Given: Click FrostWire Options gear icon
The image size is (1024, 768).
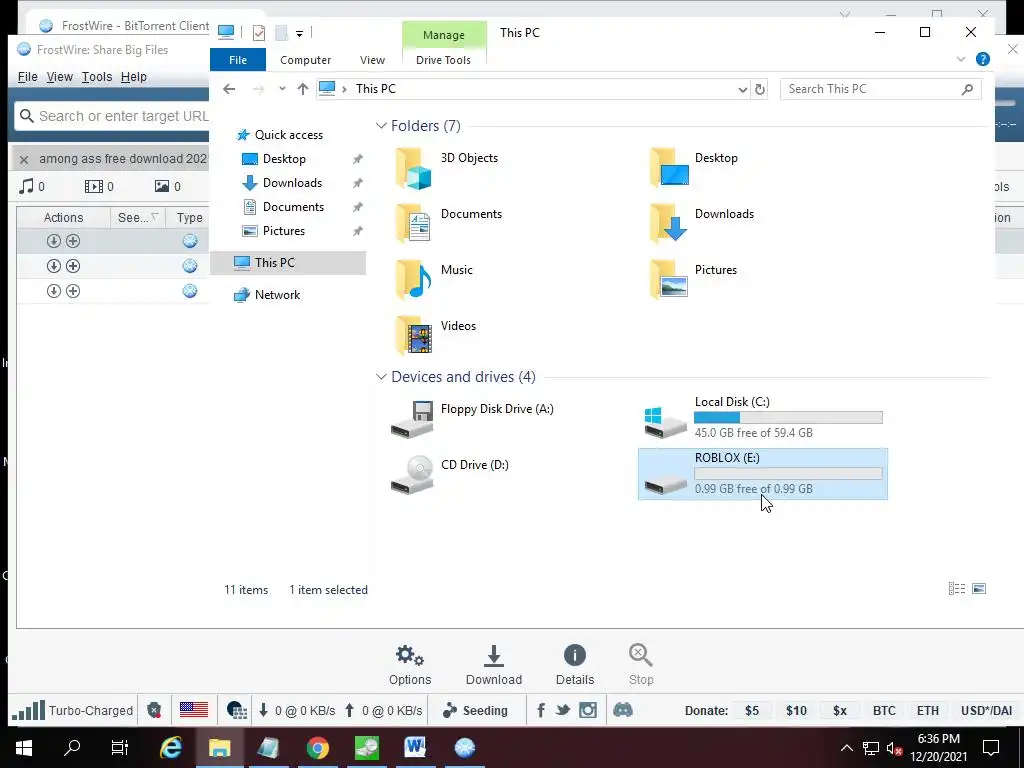Looking at the screenshot, I should click(410, 665).
